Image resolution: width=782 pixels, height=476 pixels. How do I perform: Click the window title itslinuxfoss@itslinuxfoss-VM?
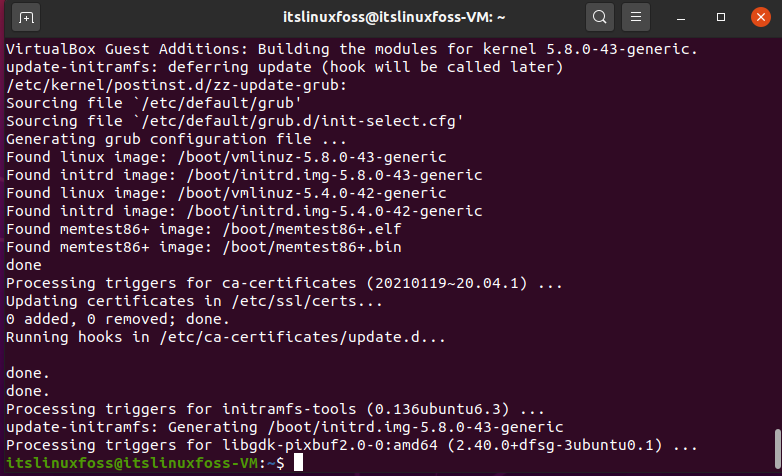pos(394,17)
